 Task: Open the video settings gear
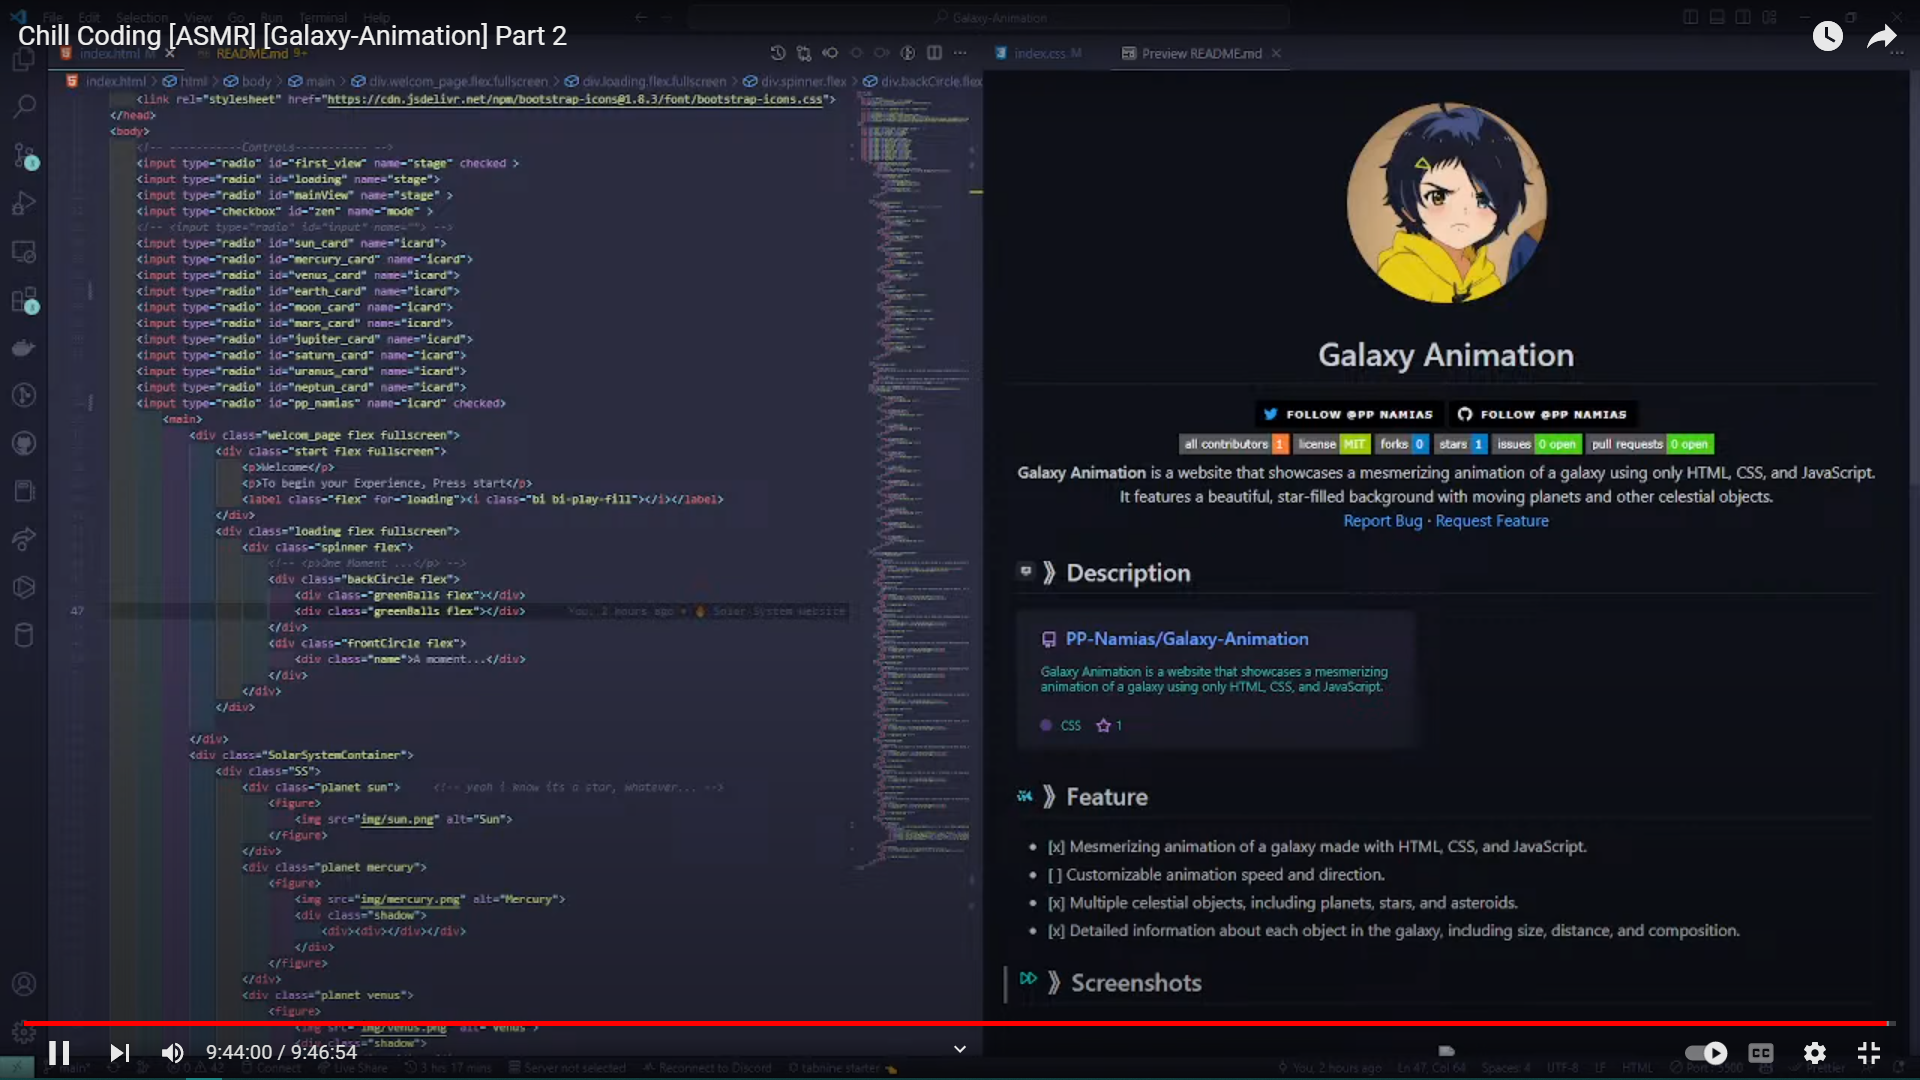(x=1815, y=1053)
